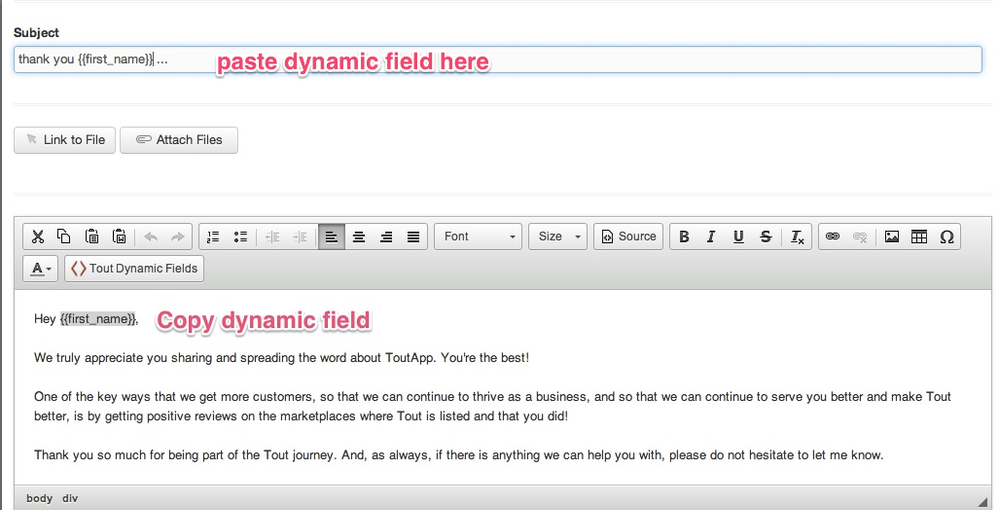The width and height of the screenshot is (999, 510).
Task: Toggle Underline formatting
Action: 738,237
